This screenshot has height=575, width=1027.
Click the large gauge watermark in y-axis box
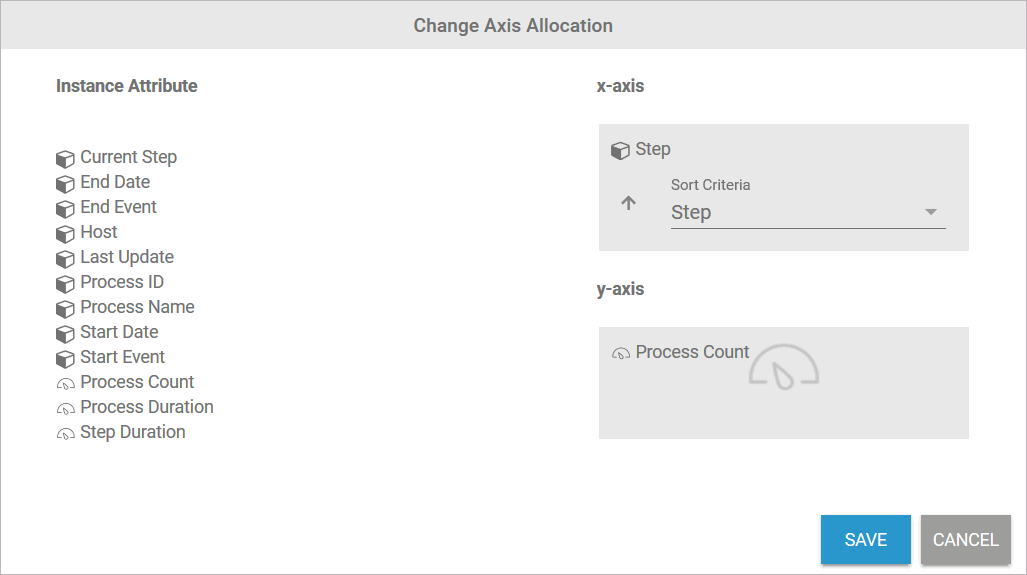pyautogui.click(x=784, y=367)
